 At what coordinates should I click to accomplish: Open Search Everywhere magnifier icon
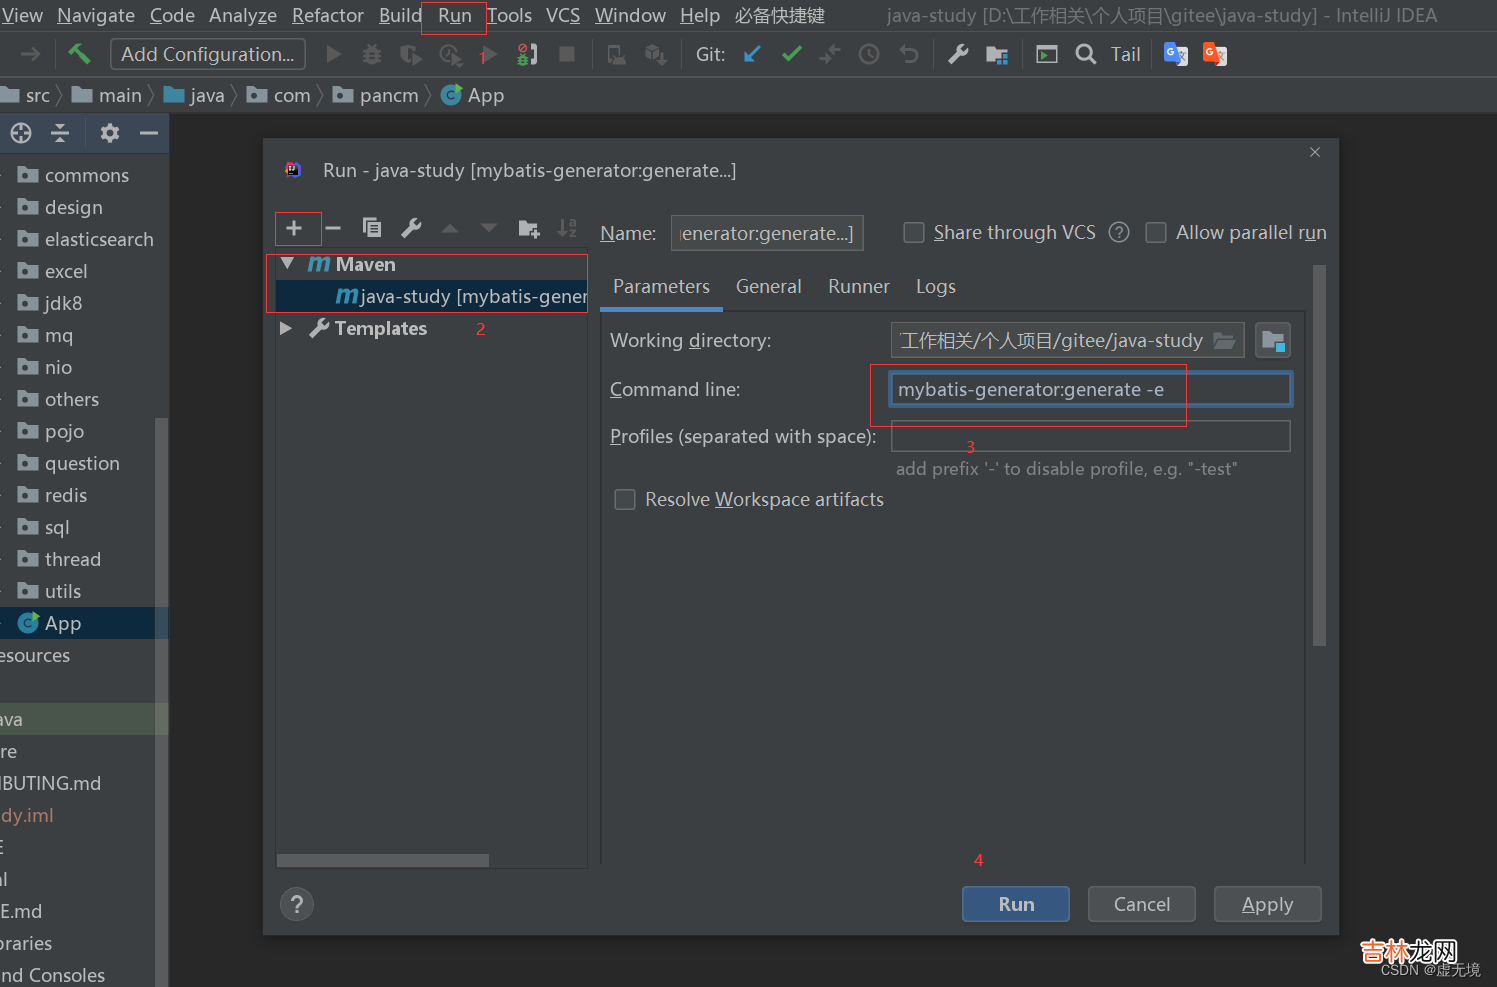1085,54
